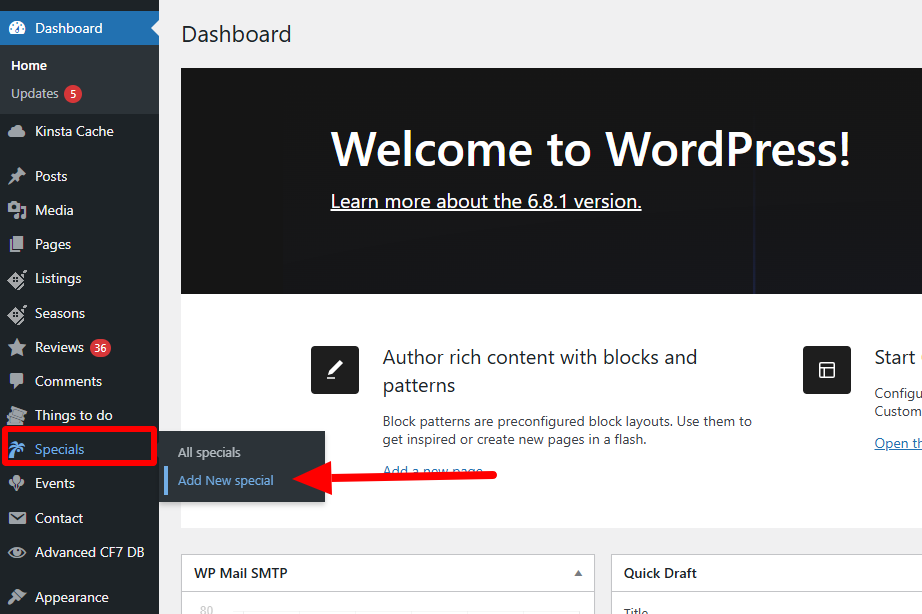Click the Comments speech bubble icon
922x614 pixels.
click(x=17, y=381)
